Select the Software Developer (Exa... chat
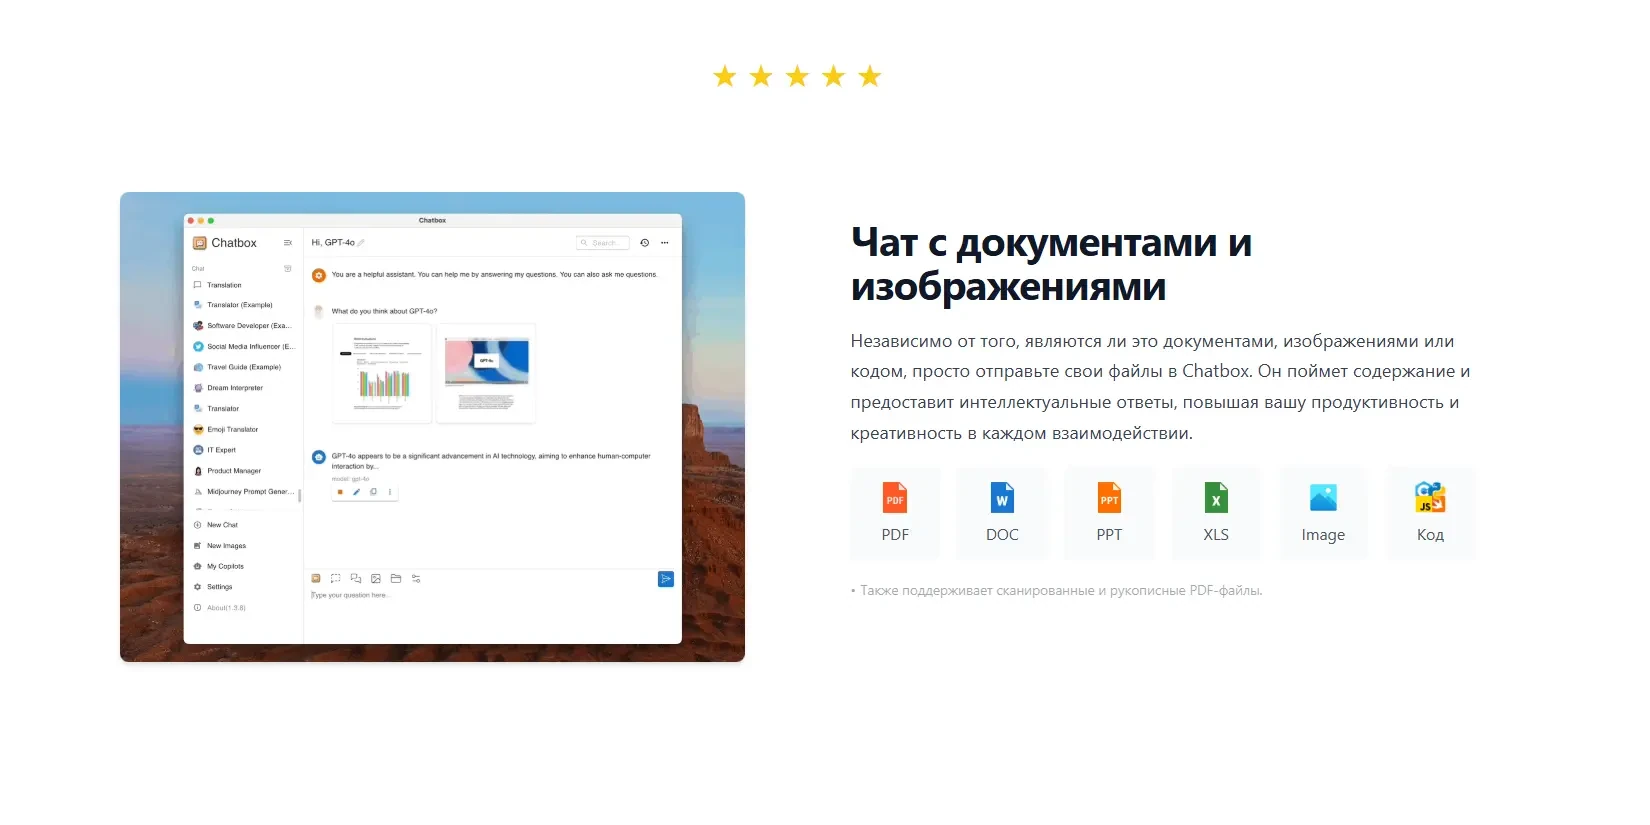This screenshot has height=825, width=1650. 243,326
